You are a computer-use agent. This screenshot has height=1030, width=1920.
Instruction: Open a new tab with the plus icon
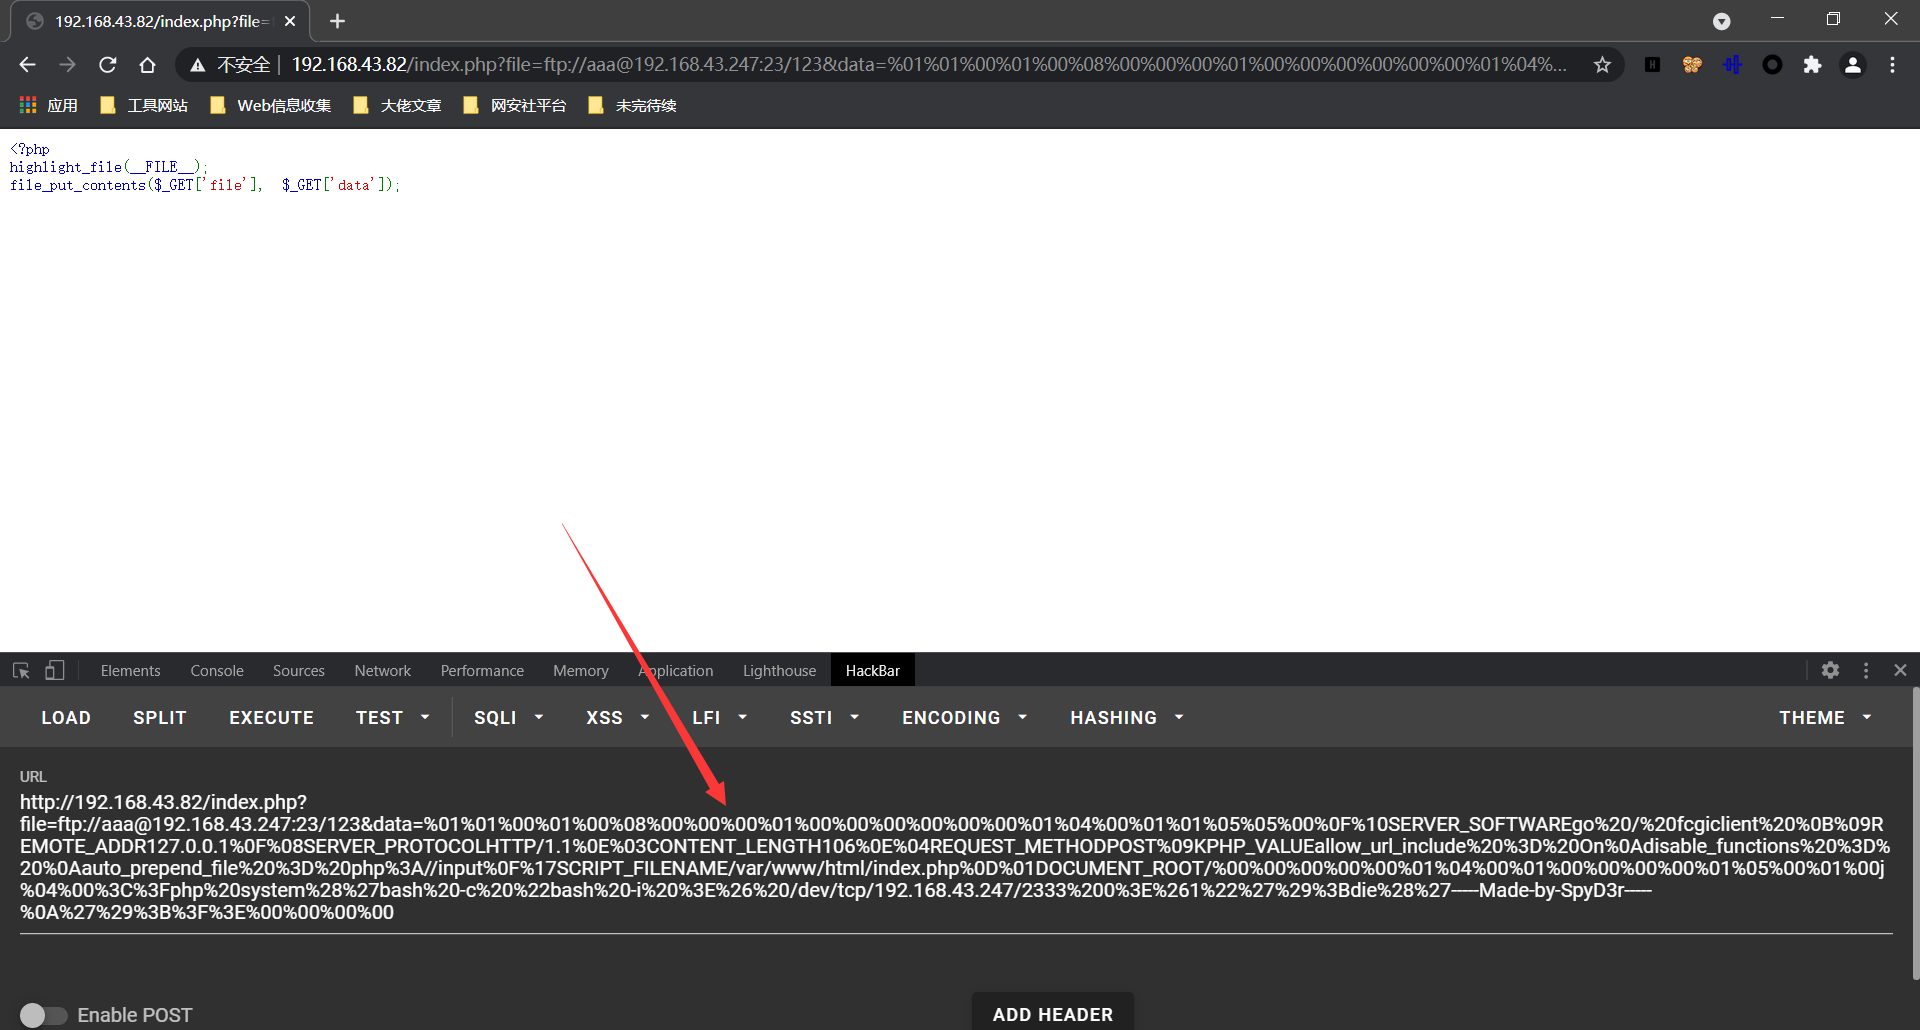[337, 21]
